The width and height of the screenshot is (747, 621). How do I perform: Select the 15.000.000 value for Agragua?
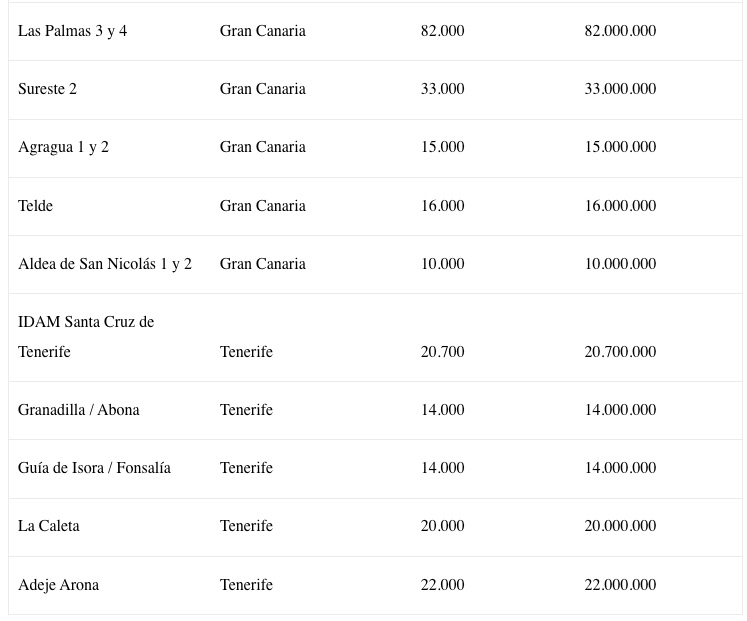620,147
